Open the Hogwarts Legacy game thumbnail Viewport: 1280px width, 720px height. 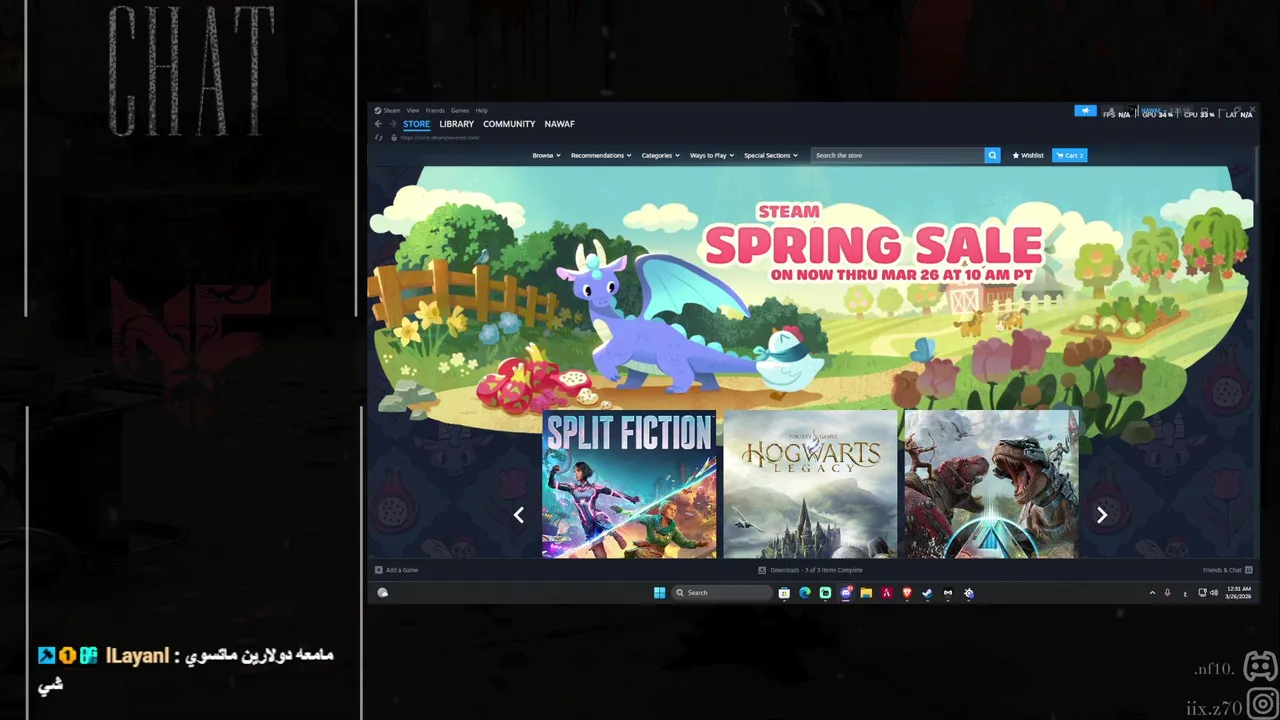tap(810, 484)
